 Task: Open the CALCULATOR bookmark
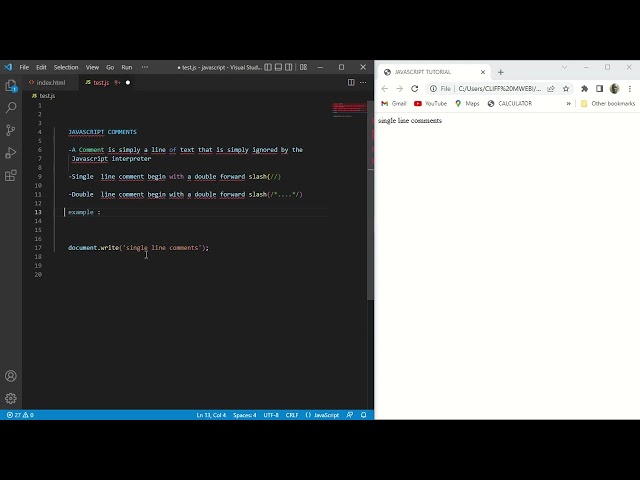pos(510,104)
